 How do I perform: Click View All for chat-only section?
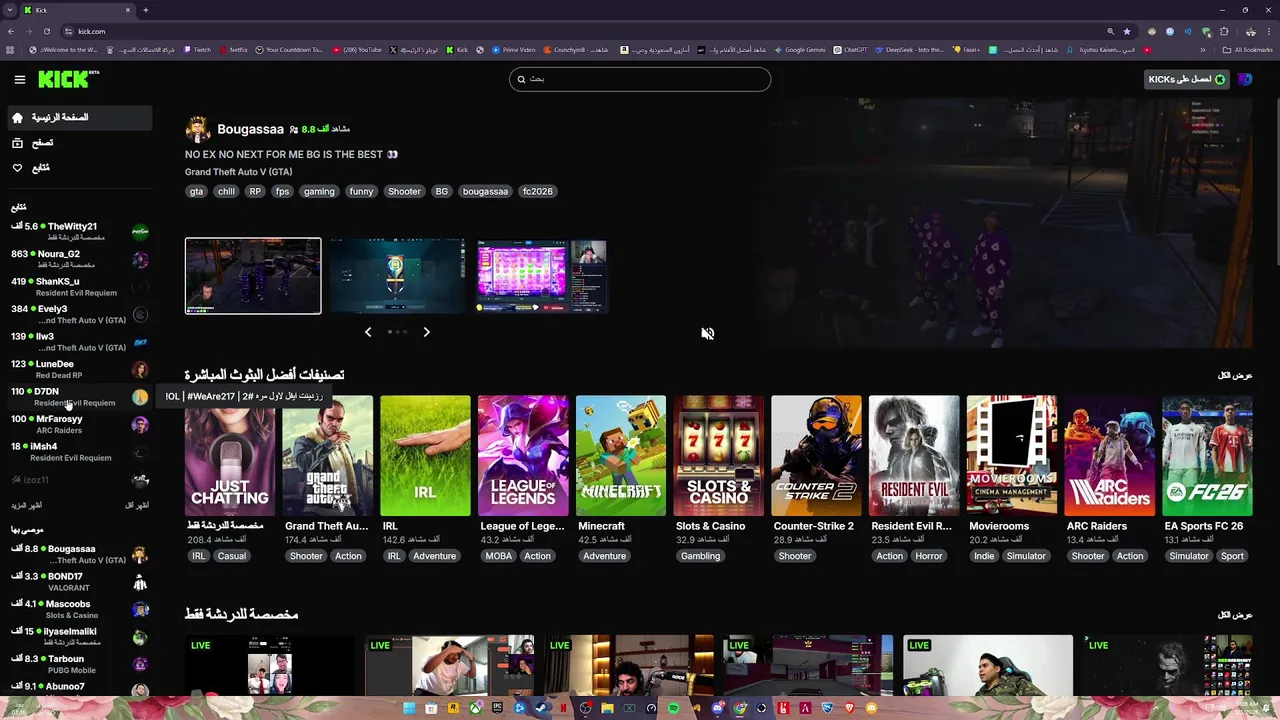click(1234, 615)
